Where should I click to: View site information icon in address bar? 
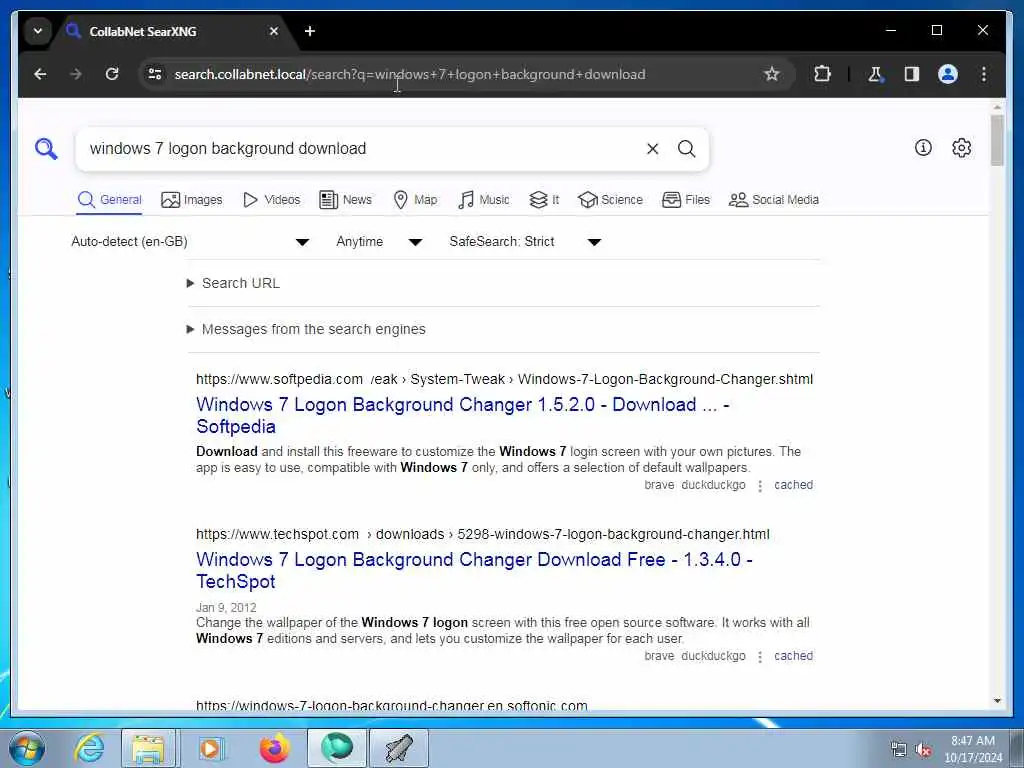coord(155,74)
